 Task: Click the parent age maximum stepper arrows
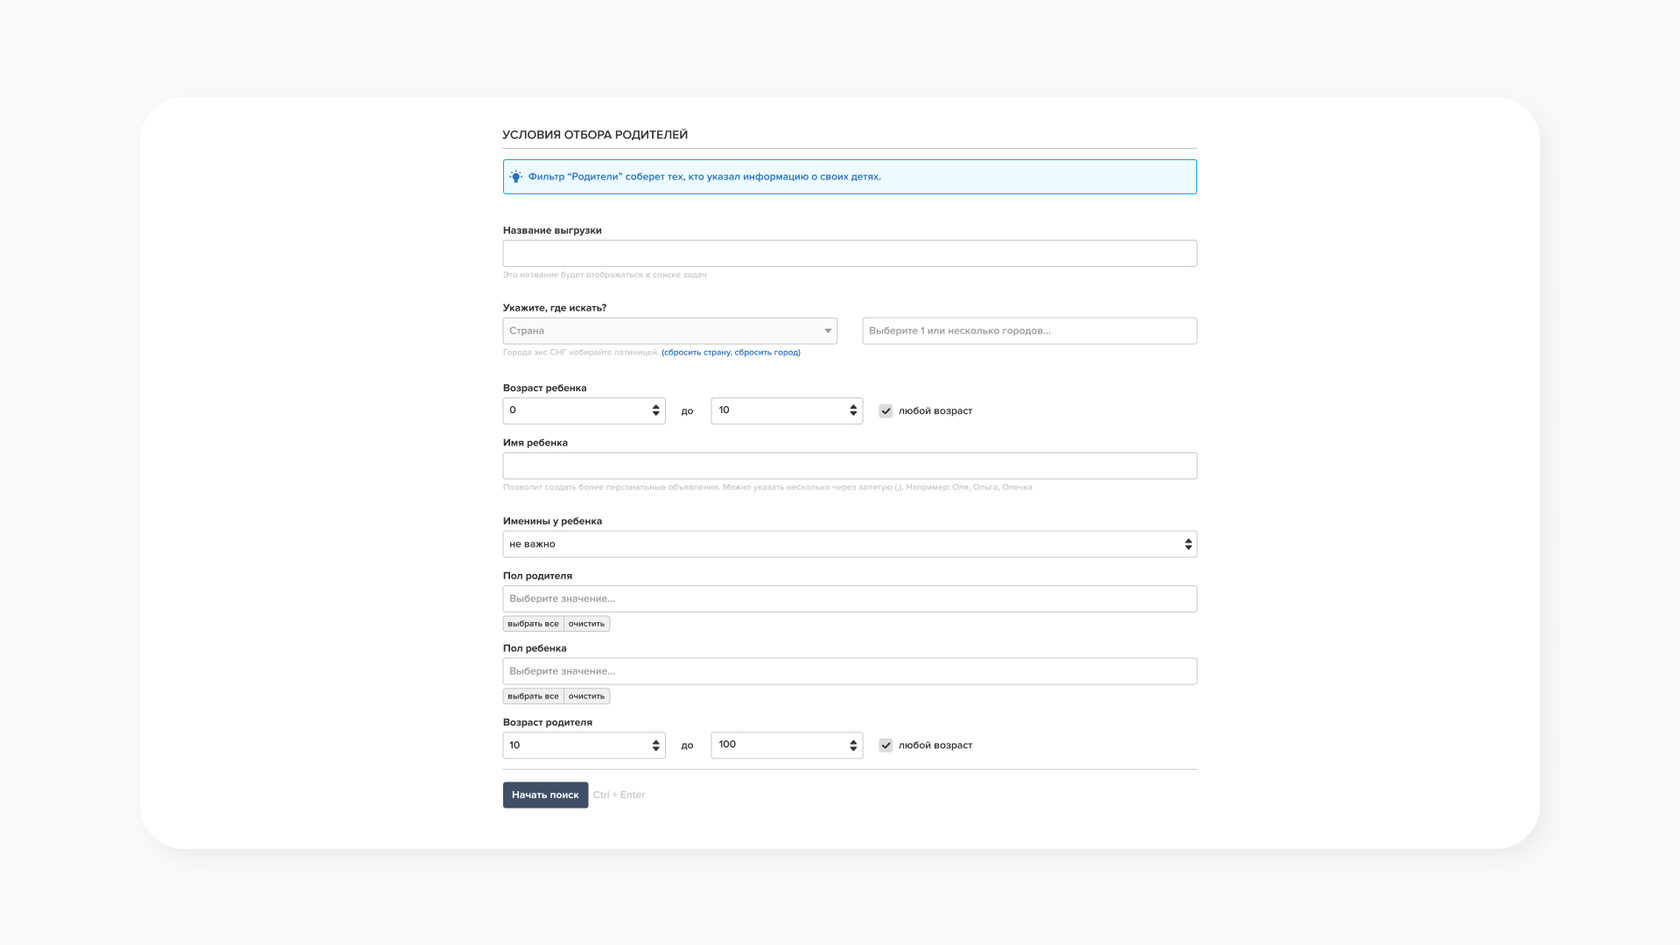(853, 746)
